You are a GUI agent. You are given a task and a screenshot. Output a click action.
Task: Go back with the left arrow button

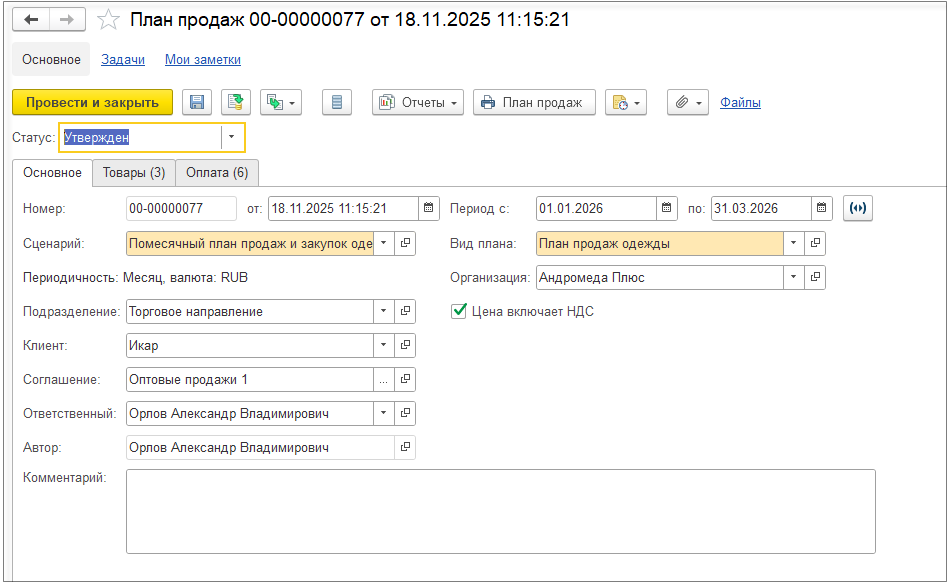click(31, 20)
